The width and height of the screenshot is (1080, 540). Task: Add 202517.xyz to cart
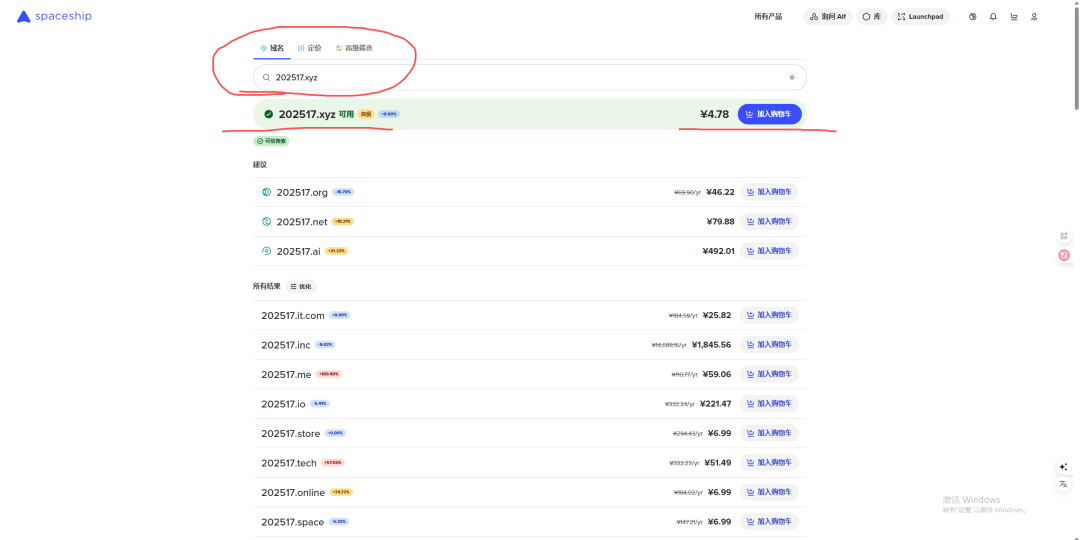click(x=769, y=114)
